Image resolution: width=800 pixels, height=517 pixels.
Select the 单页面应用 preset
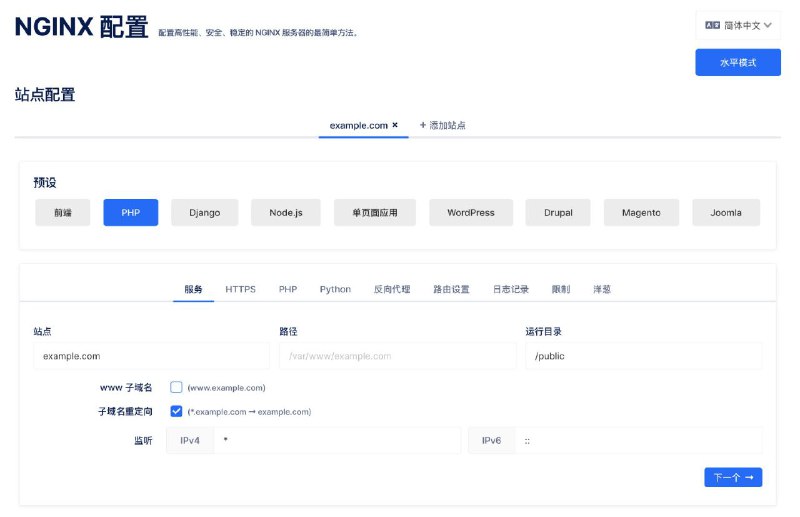374,213
